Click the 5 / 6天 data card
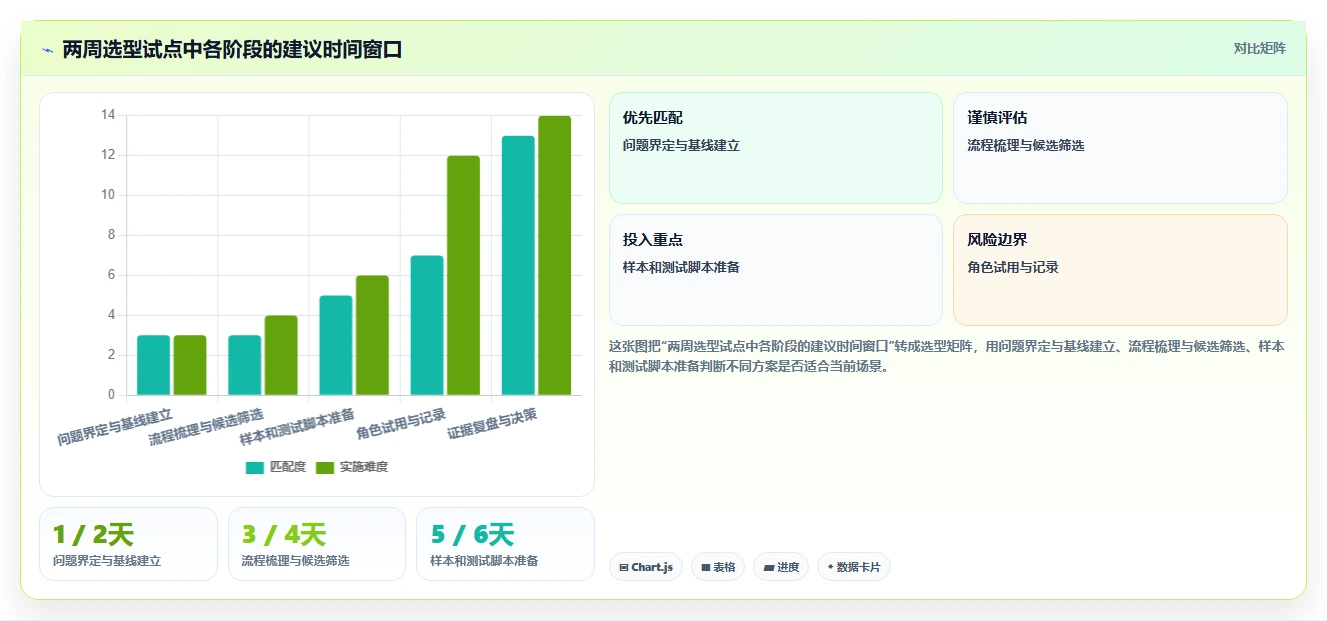This screenshot has width=1327, height=621. (505, 544)
